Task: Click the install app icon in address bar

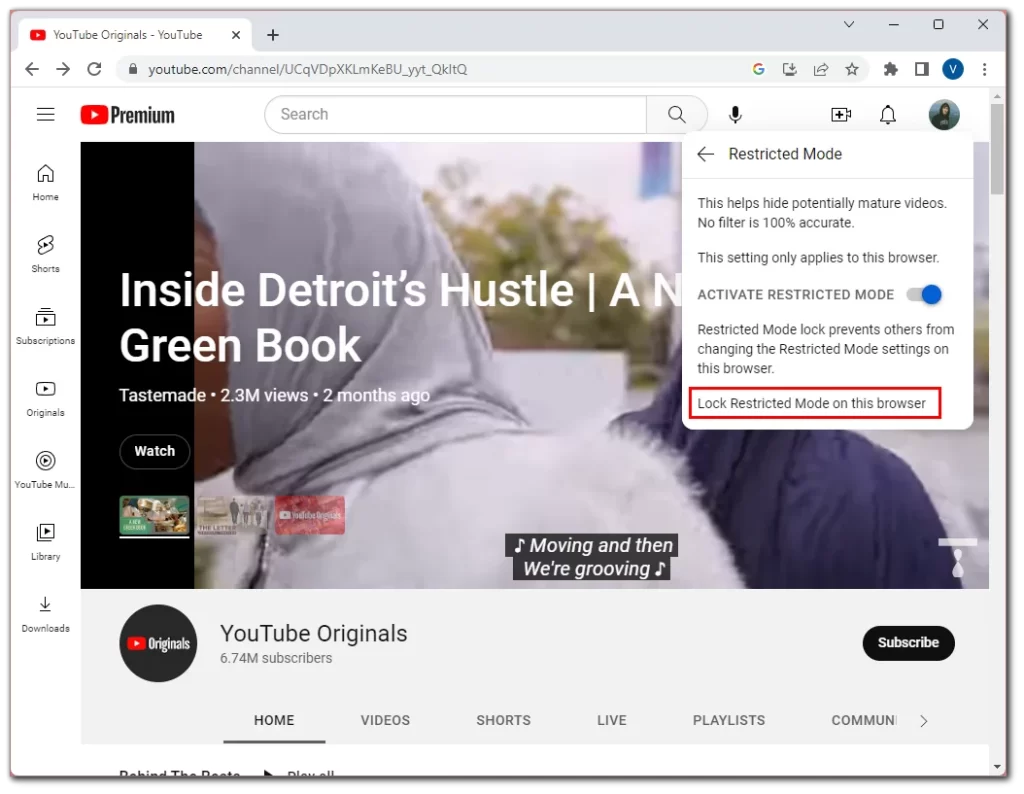Action: click(790, 69)
